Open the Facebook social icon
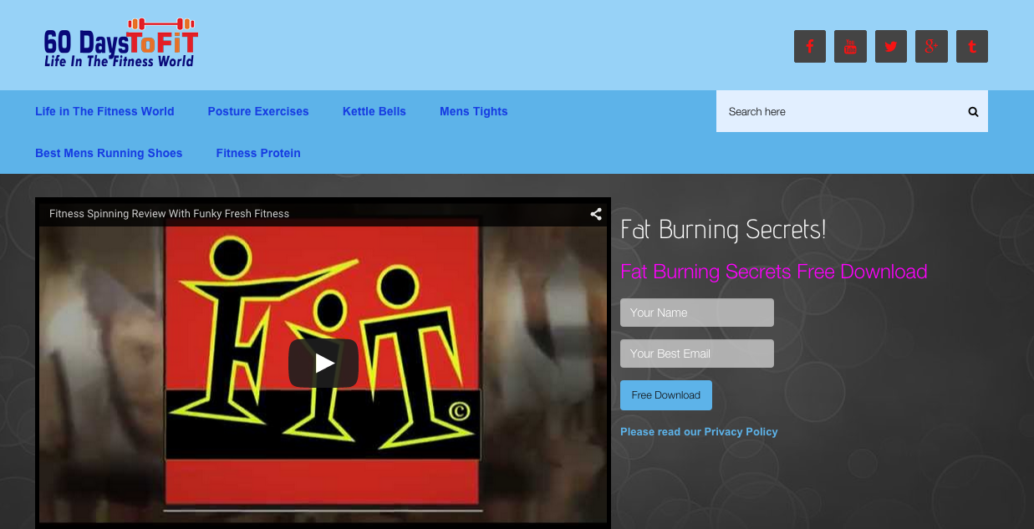The width and height of the screenshot is (1034, 529). [x=810, y=46]
